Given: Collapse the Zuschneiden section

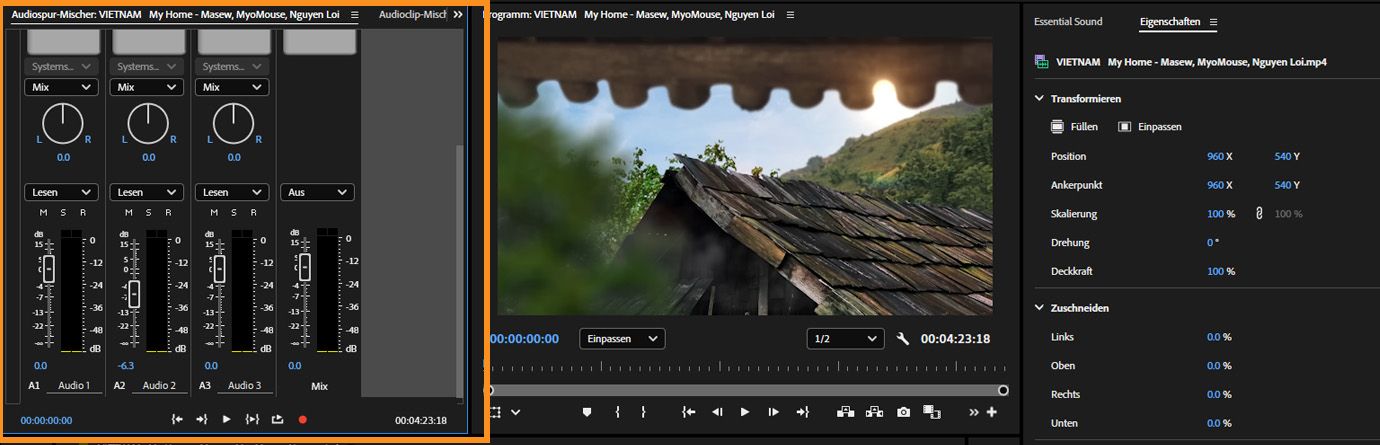Looking at the screenshot, I should point(1039,308).
